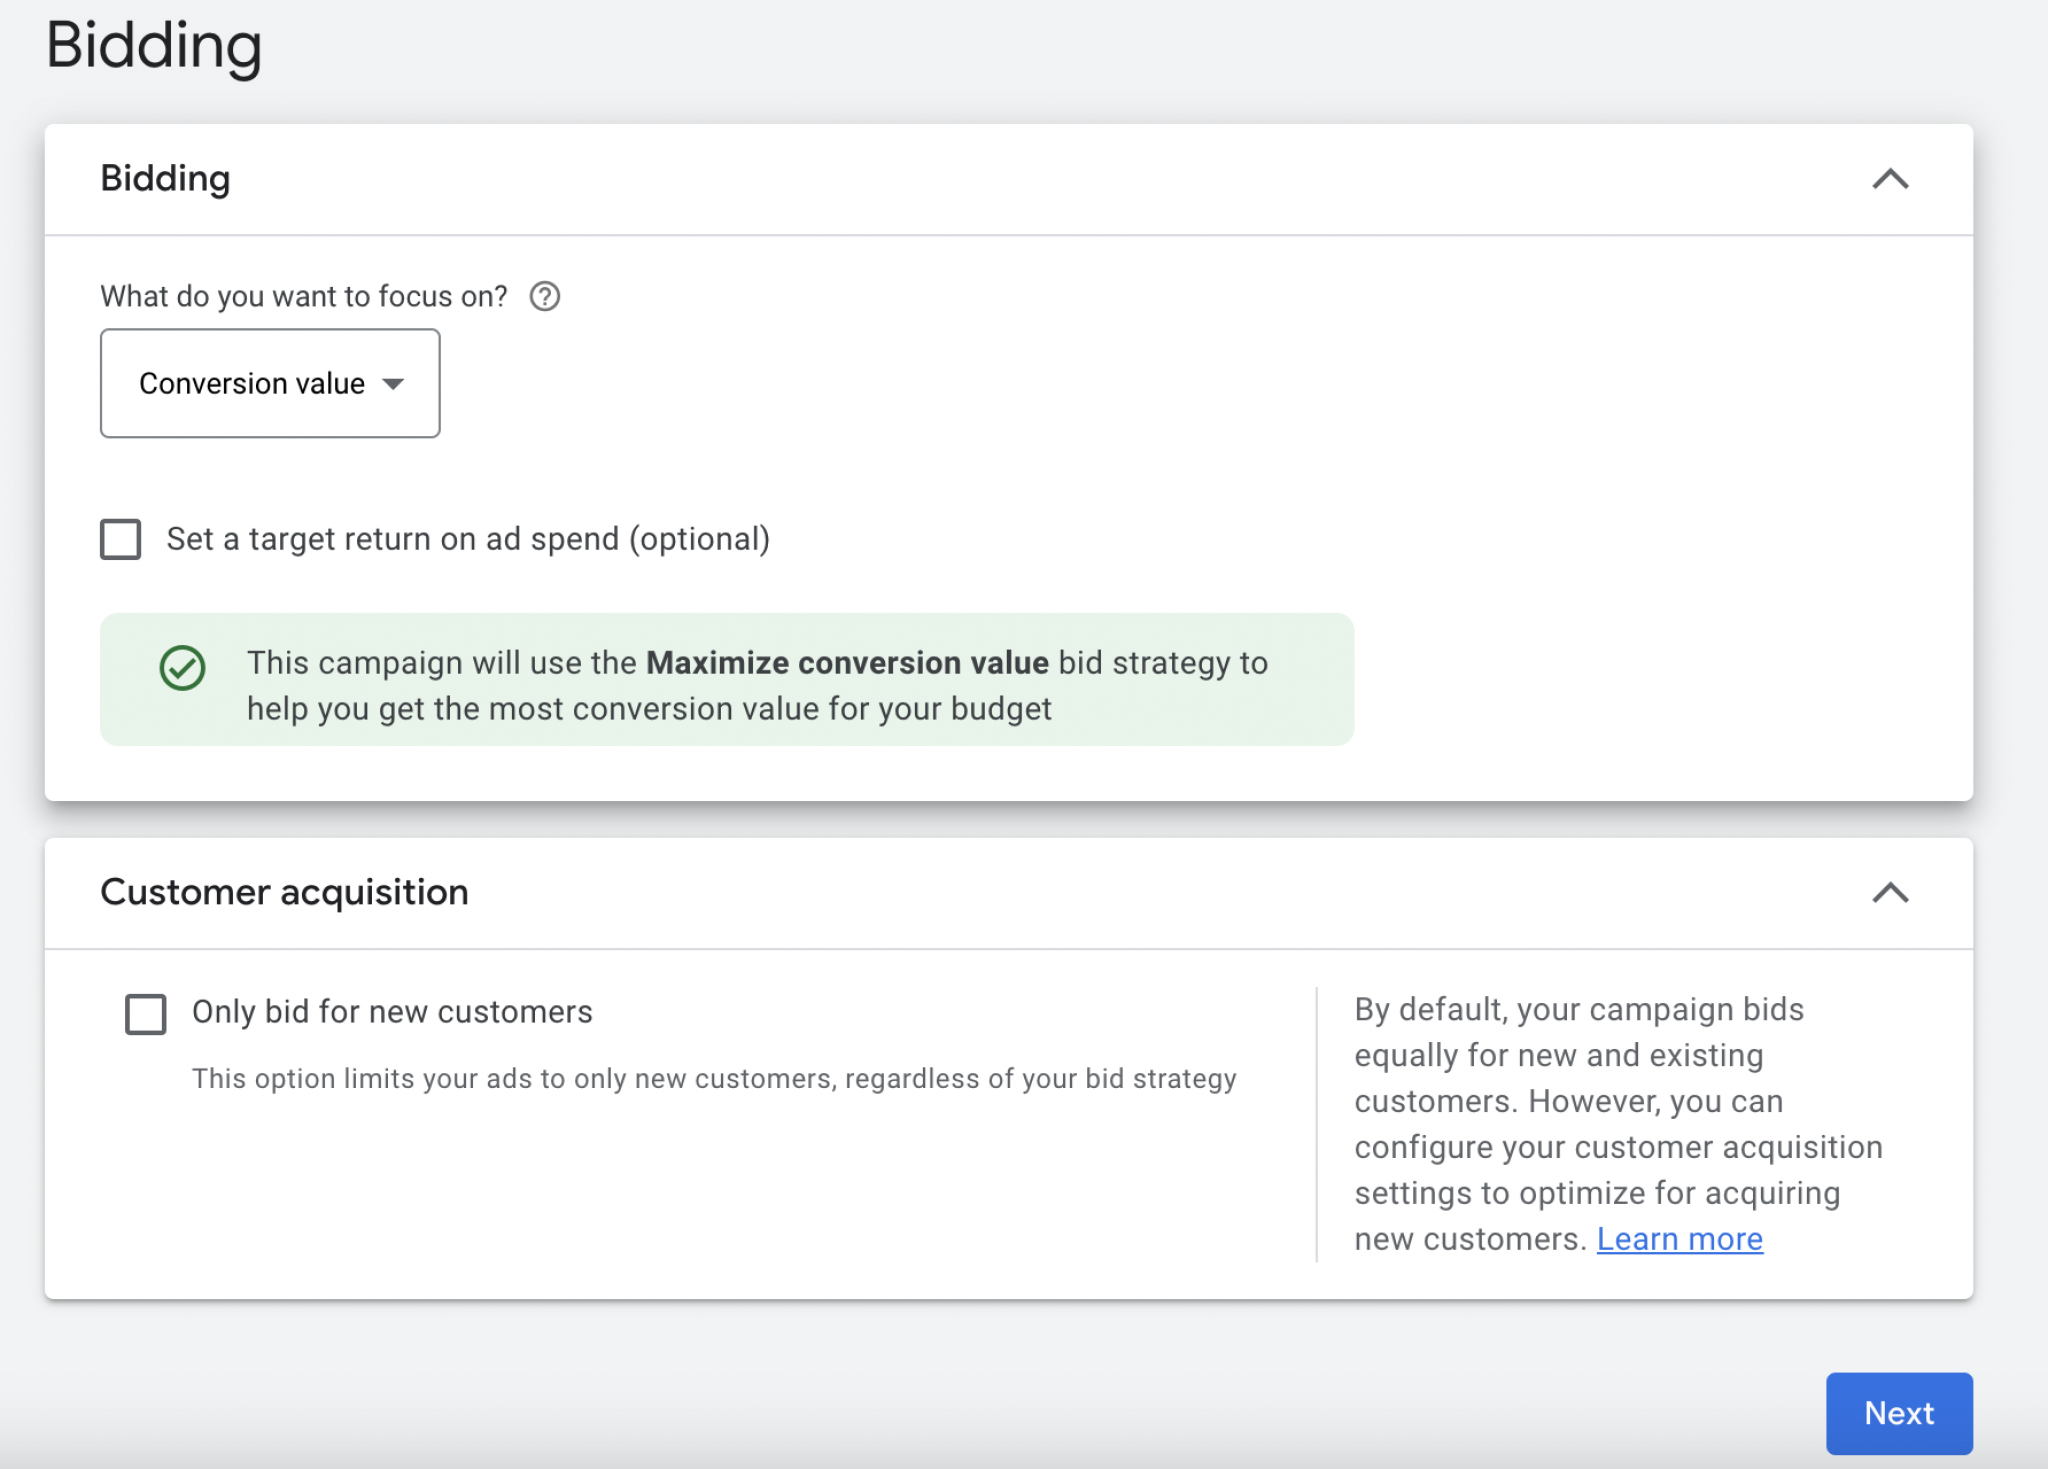Collapse the Customer acquisition section chevron
Viewport: 2048px width, 1469px height.
pos(1889,892)
